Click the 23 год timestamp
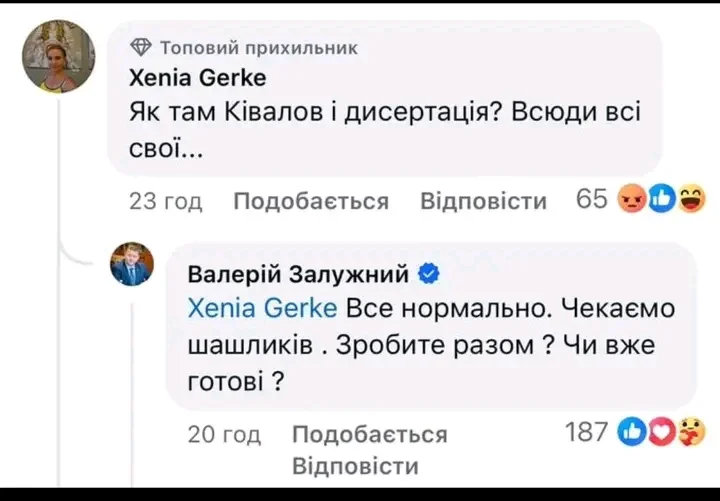The width and height of the screenshot is (720, 501). click(x=166, y=201)
